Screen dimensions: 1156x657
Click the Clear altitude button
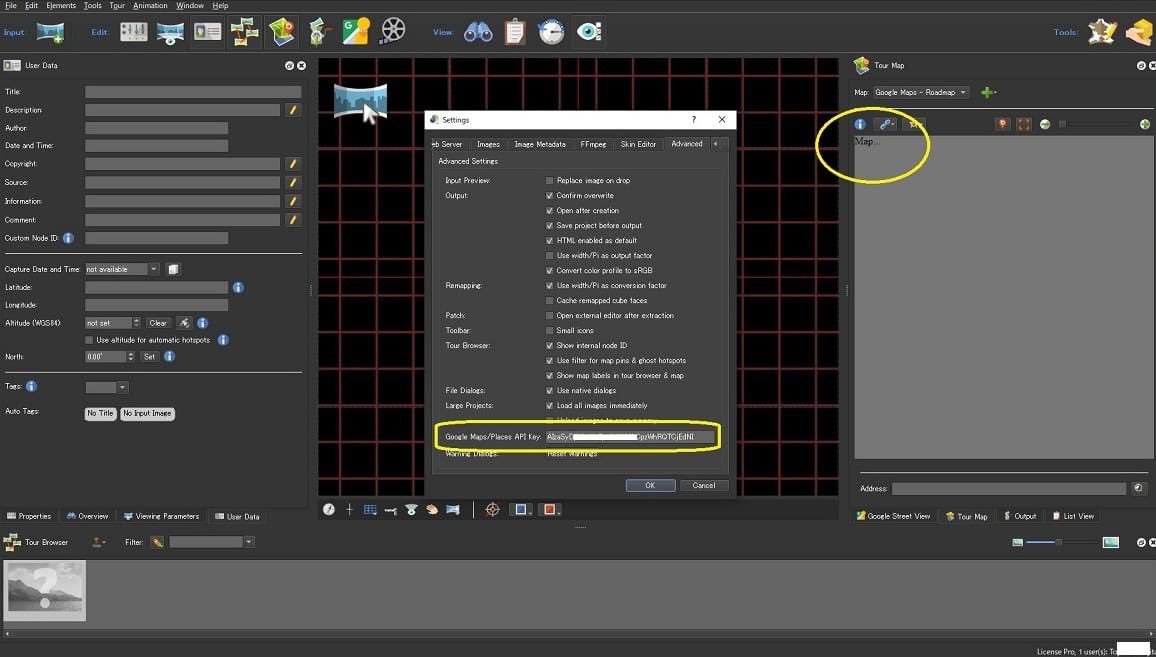[x=158, y=323]
